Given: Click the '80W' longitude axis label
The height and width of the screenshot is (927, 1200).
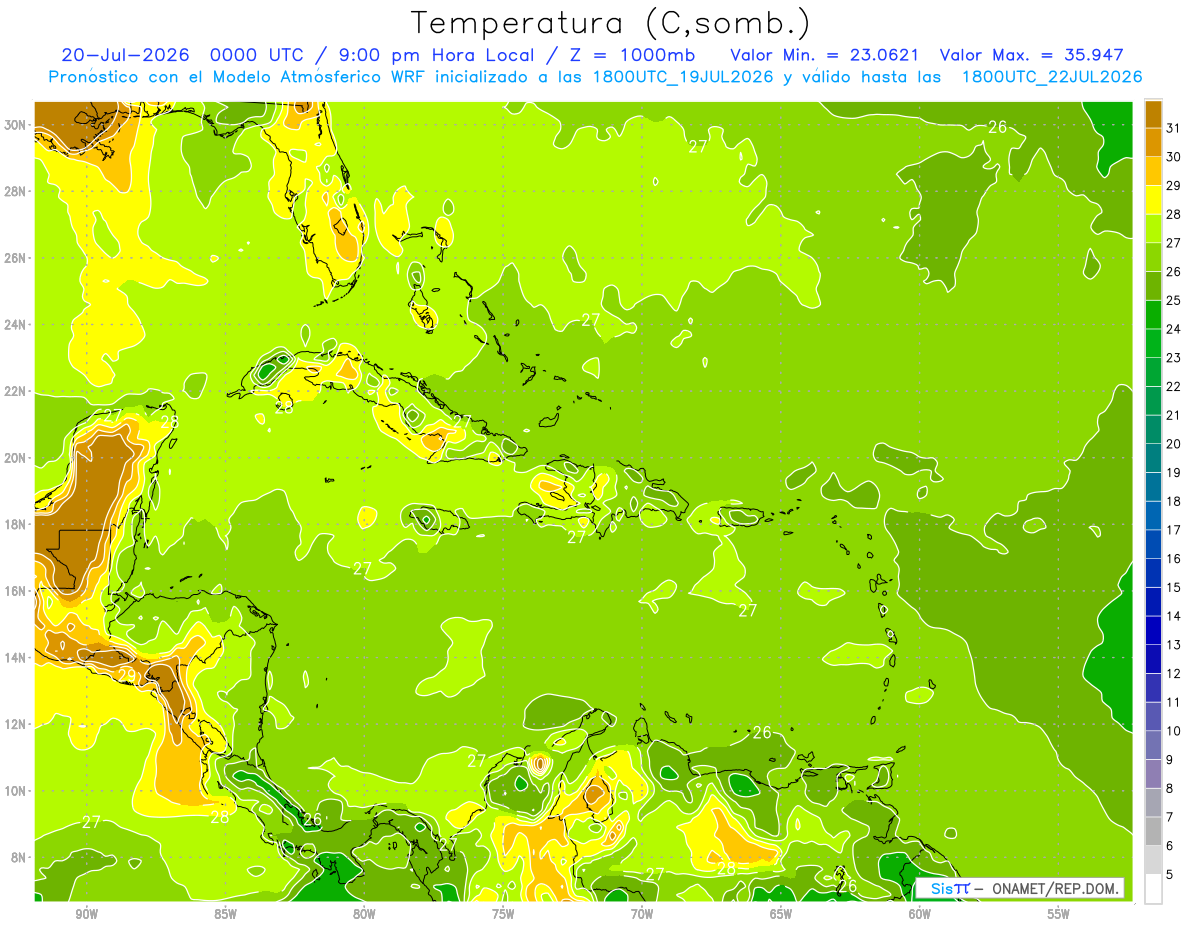Looking at the screenshot, I should [364, 915].
